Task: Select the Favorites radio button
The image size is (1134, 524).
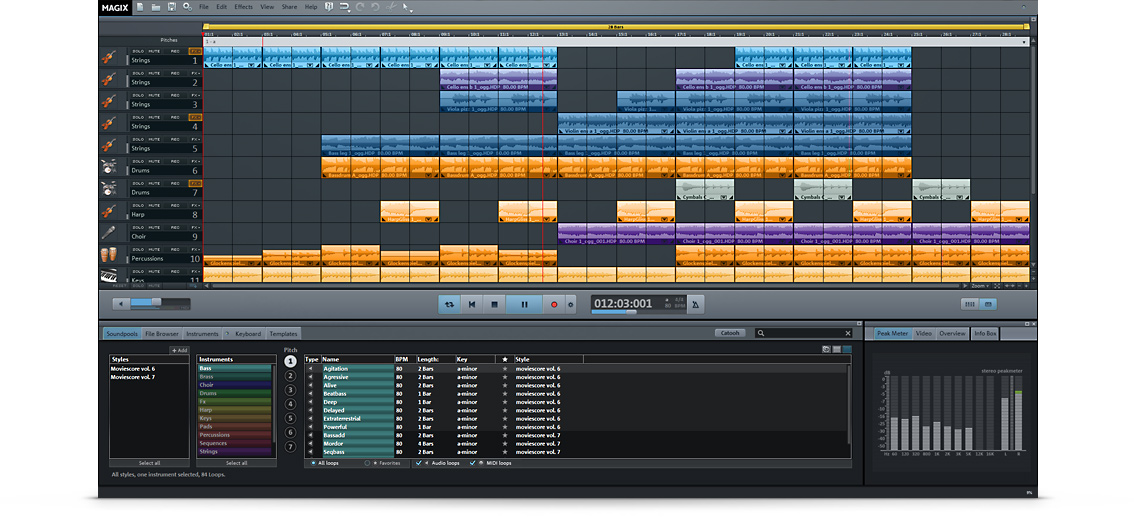Action: (x=367, y=463)
